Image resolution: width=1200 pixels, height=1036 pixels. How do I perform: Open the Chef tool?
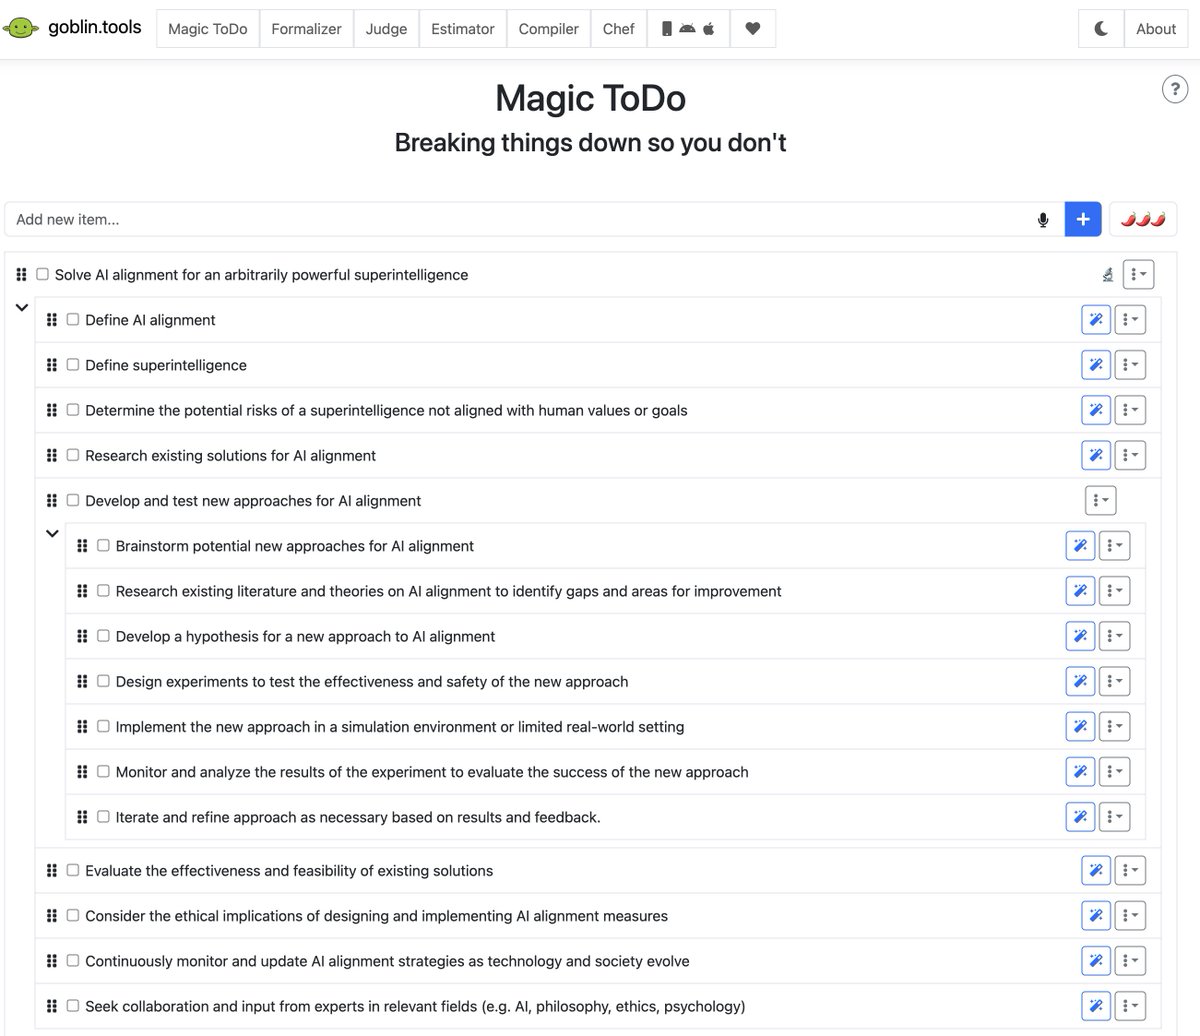pyautogui.click(x=619, y=29)
